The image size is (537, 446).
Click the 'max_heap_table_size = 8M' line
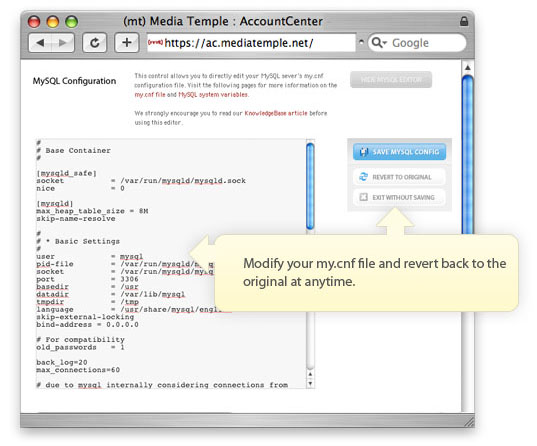(92, 211)
